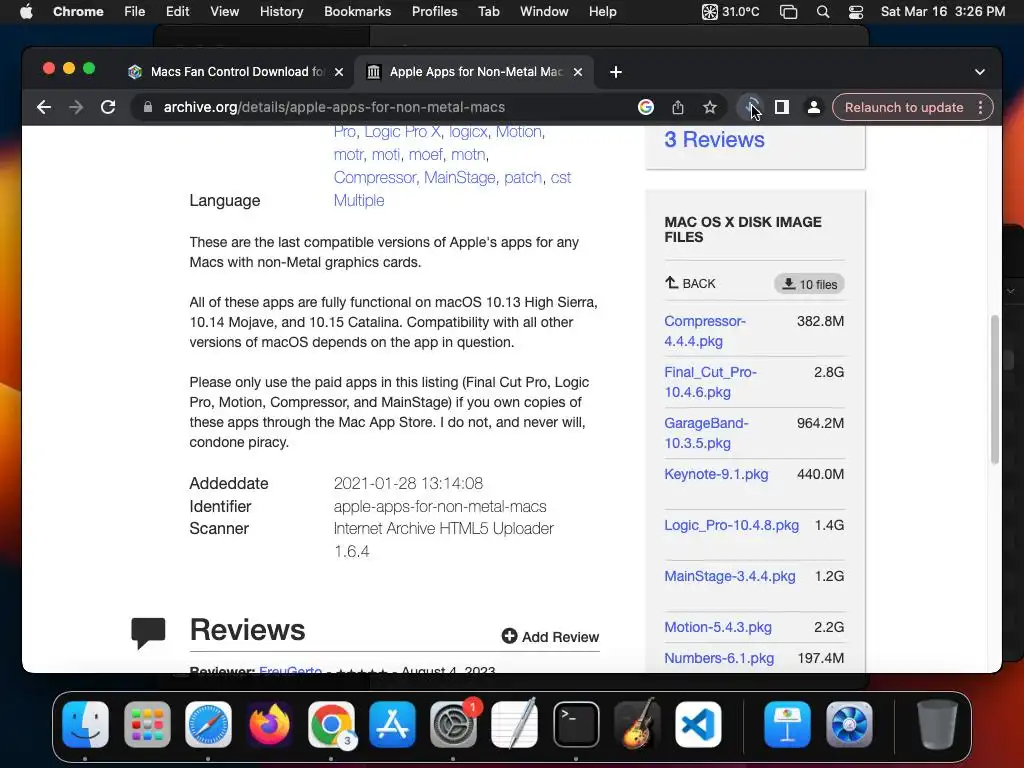Image resolution: width=1024 pixels, height=768 pixels.
Task: Open System Preferences from the Dock
Action: pos(453,724)
